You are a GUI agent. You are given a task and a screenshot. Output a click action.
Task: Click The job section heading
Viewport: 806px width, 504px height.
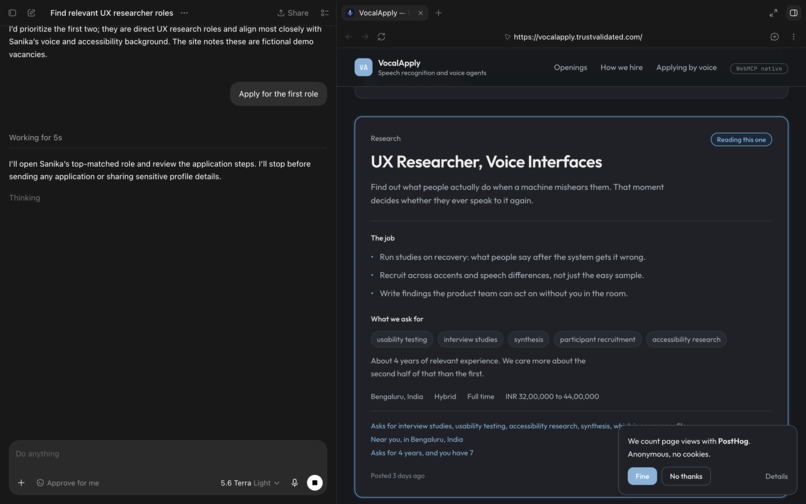382,238
